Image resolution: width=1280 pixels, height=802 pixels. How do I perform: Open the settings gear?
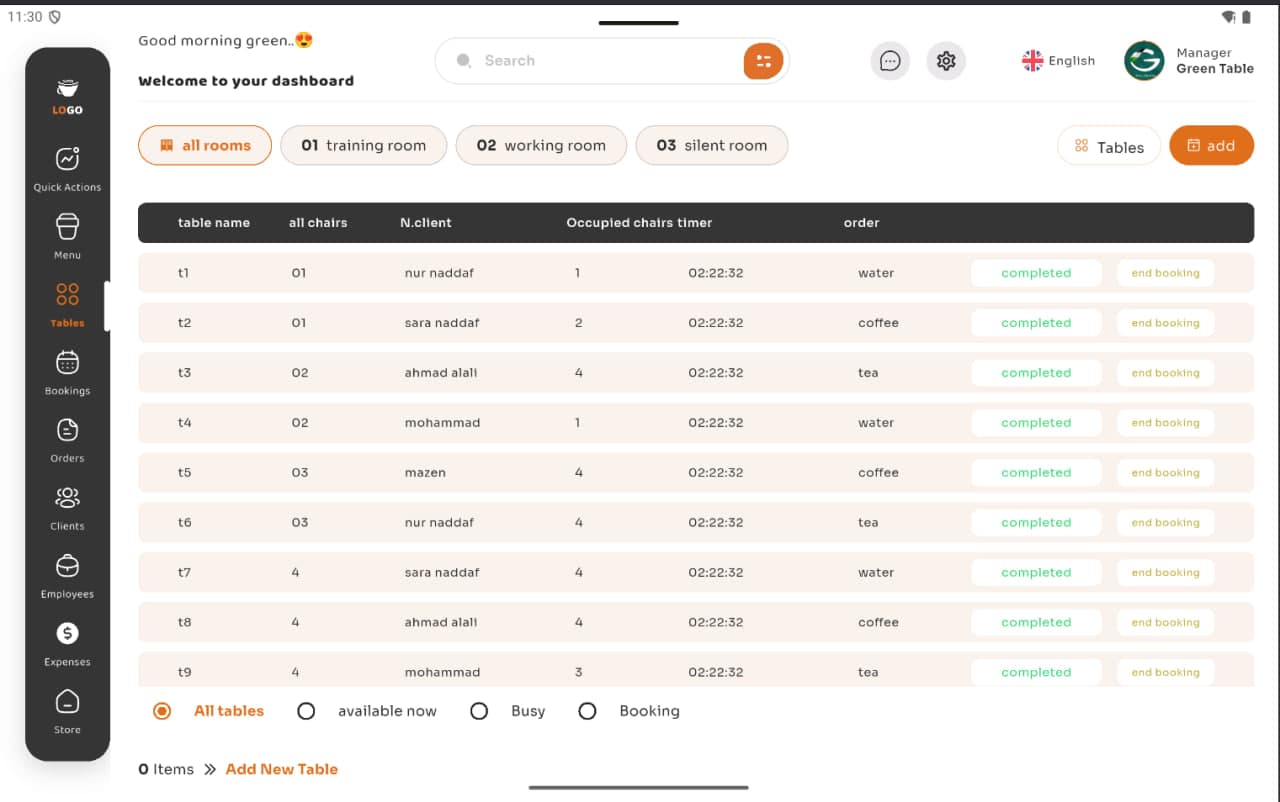(x=945, y=61)
